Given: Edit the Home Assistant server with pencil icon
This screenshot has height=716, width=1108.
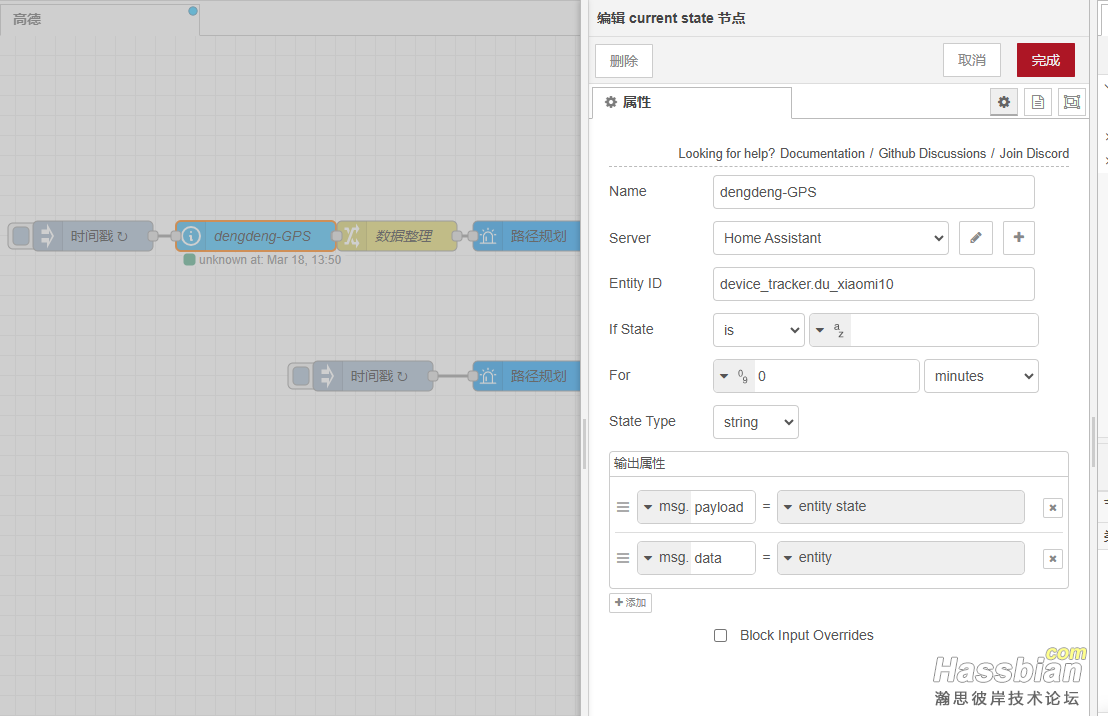Looking at the screenshot, I should pyautogui.click(x=975, y=237).
